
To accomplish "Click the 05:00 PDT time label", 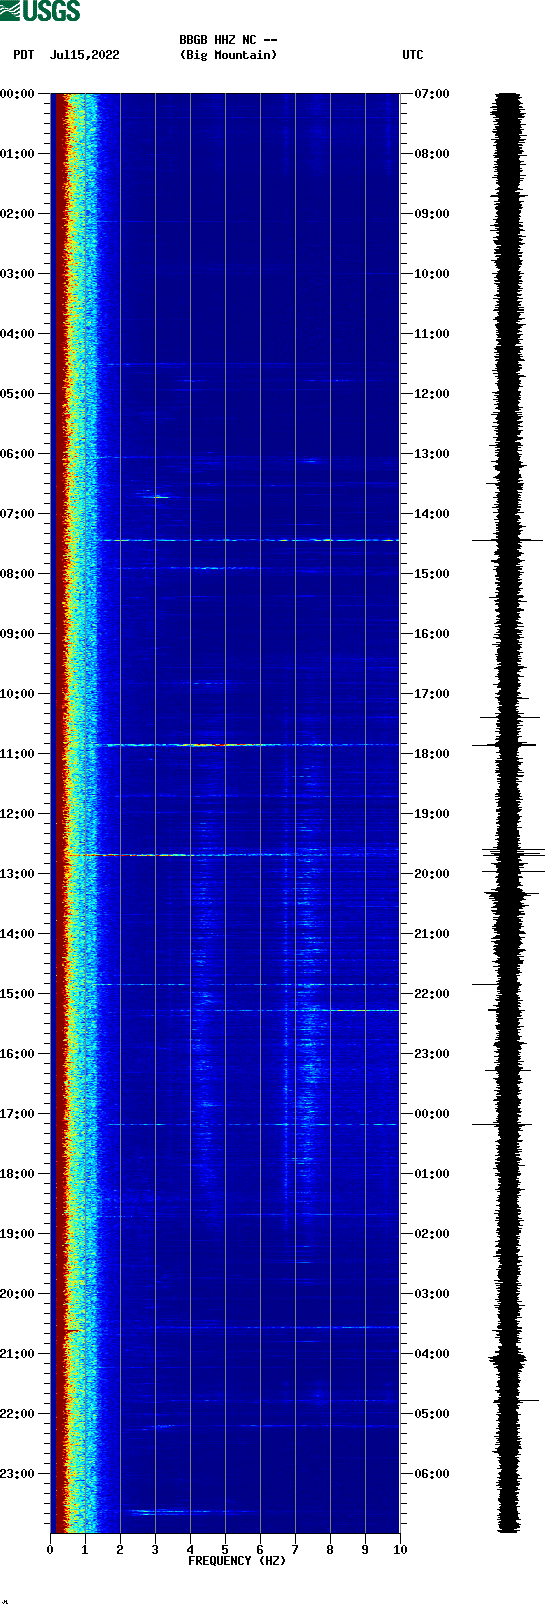I will (x=18, y=394).
